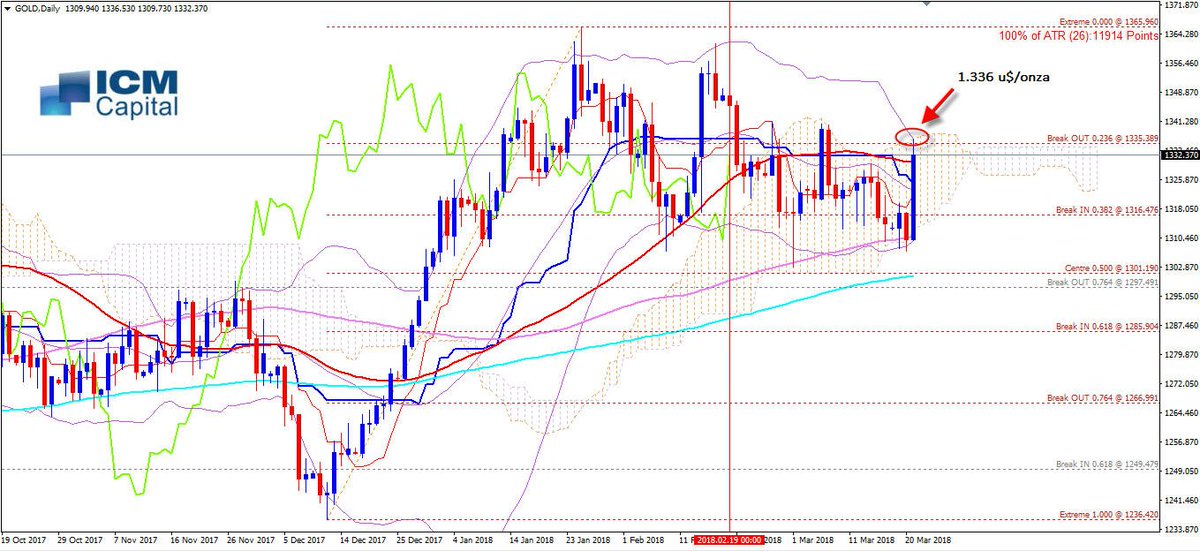Click the red date tag 2018.02.19 00:00

coord(730,538)
